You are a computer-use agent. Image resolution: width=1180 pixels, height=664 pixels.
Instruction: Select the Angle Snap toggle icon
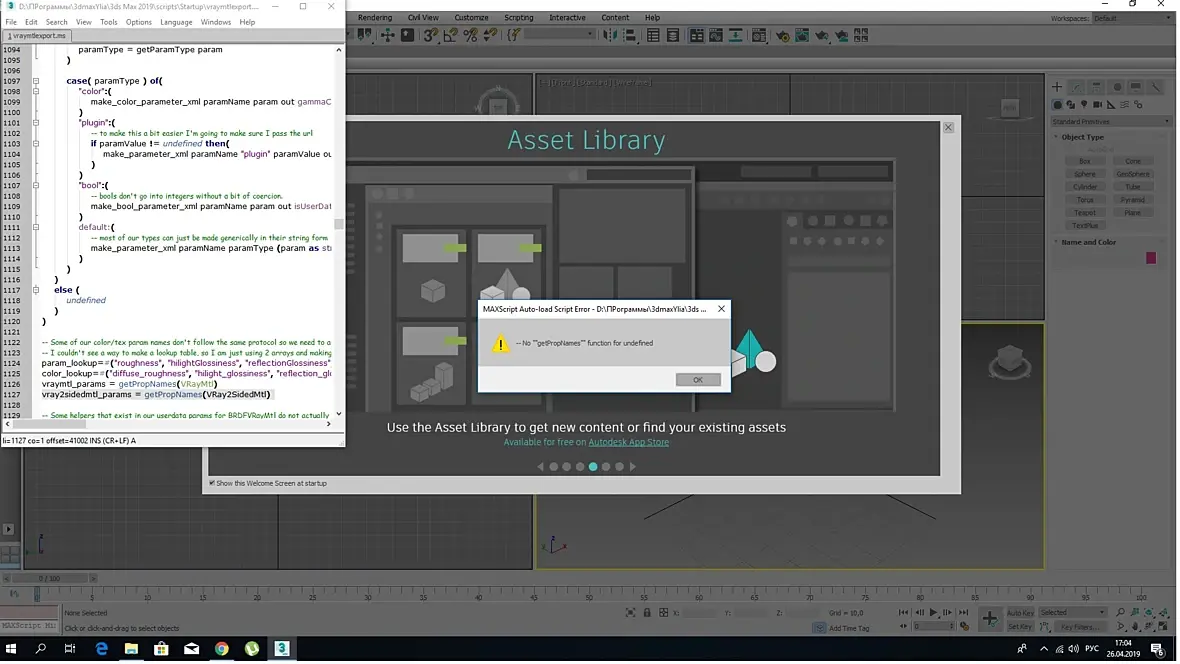tap(452, 35)
